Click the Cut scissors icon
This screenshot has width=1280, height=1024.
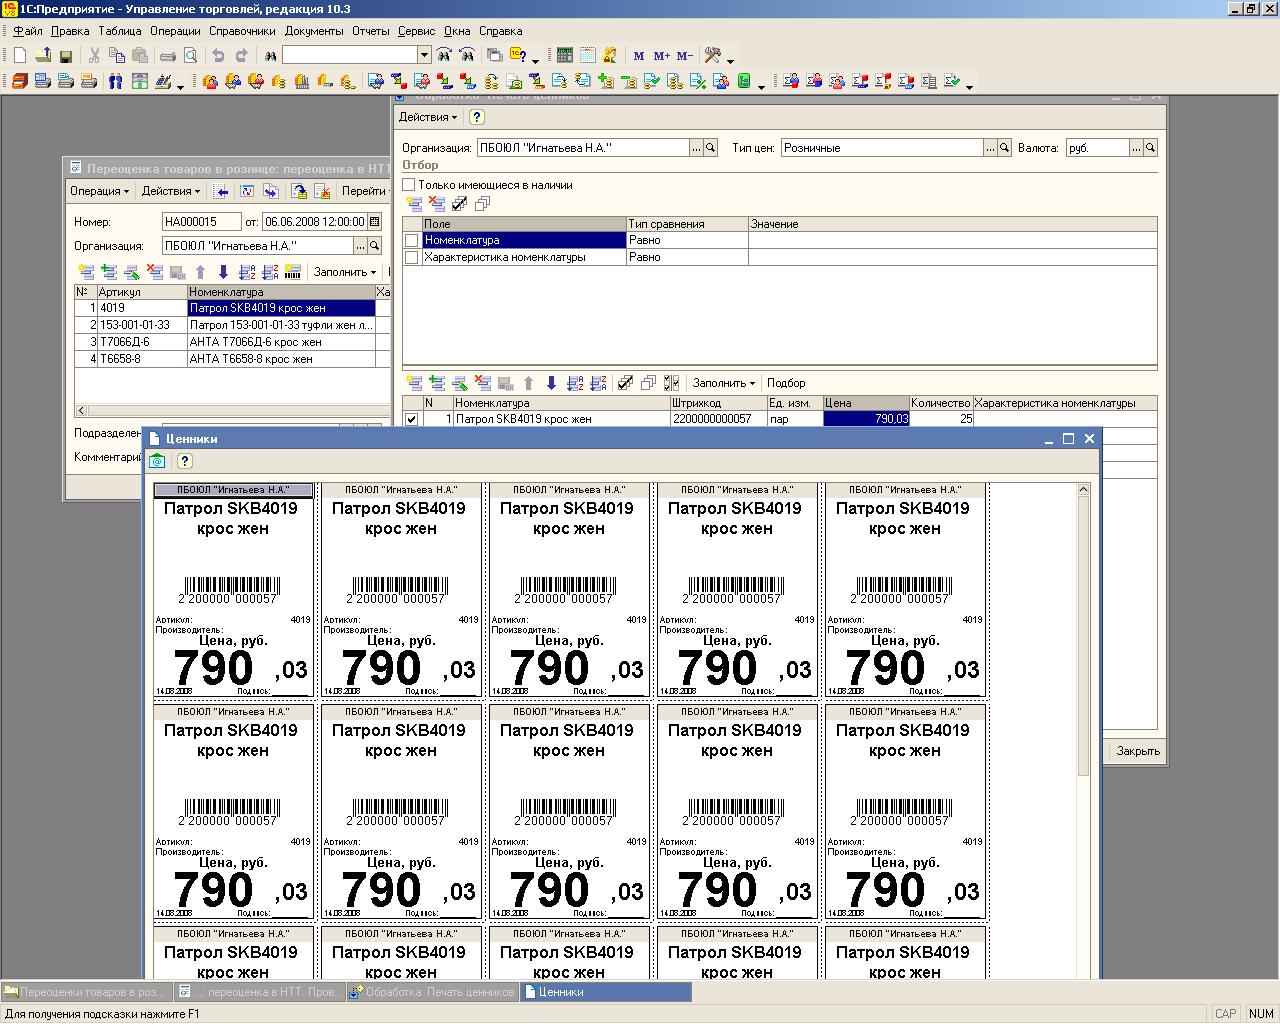(94, 56)
